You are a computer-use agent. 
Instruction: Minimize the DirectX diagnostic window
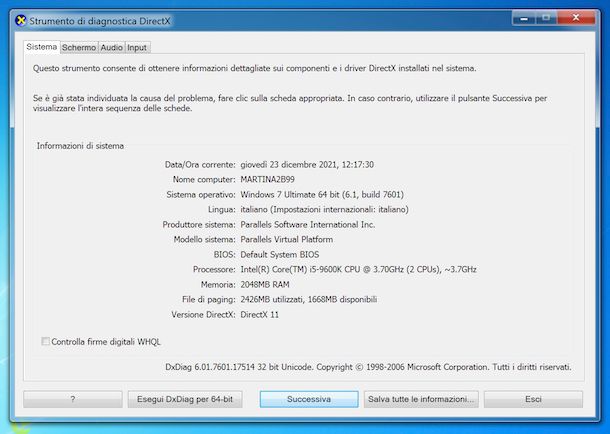click(524, 18)
